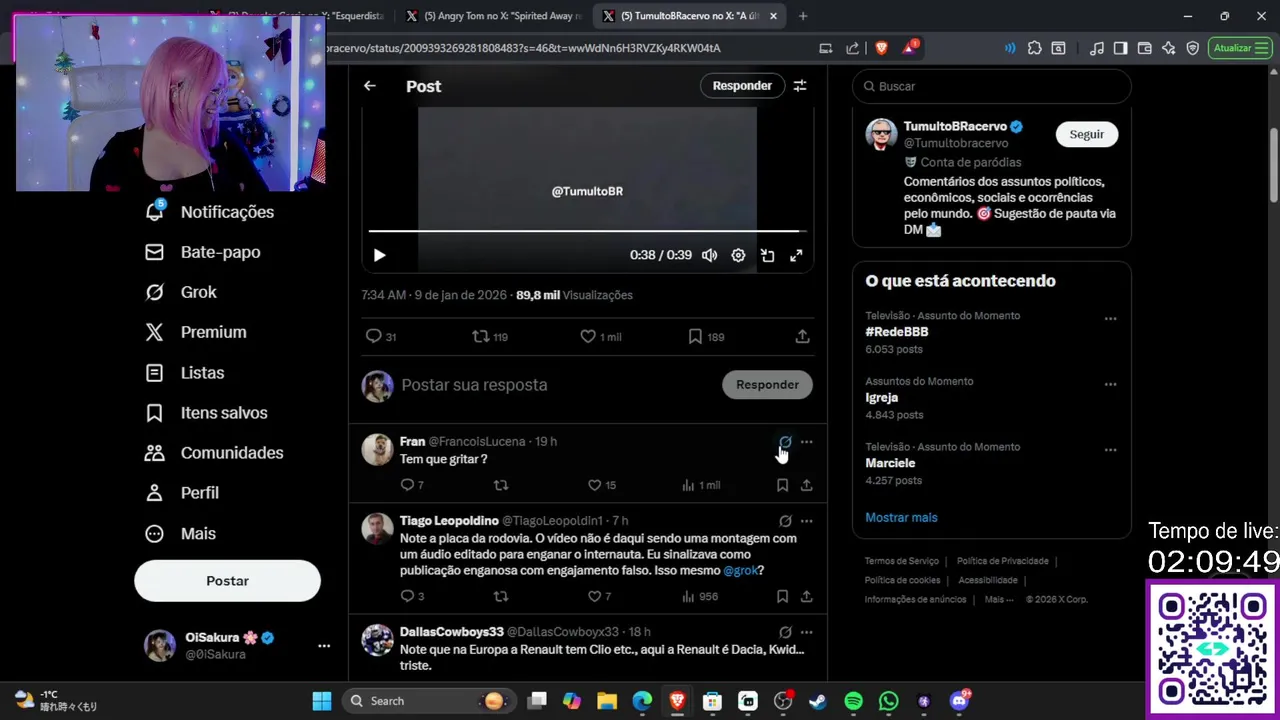Viewport: 1280px width, 720px height.
Task: Open Bate-papo in sidebar
Action: [203, 252]
